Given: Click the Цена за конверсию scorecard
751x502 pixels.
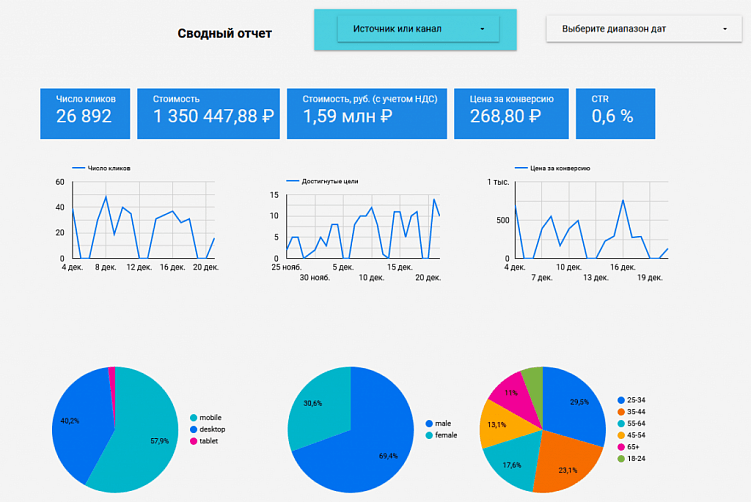Looking at the screenshot, I should point(511,114).
